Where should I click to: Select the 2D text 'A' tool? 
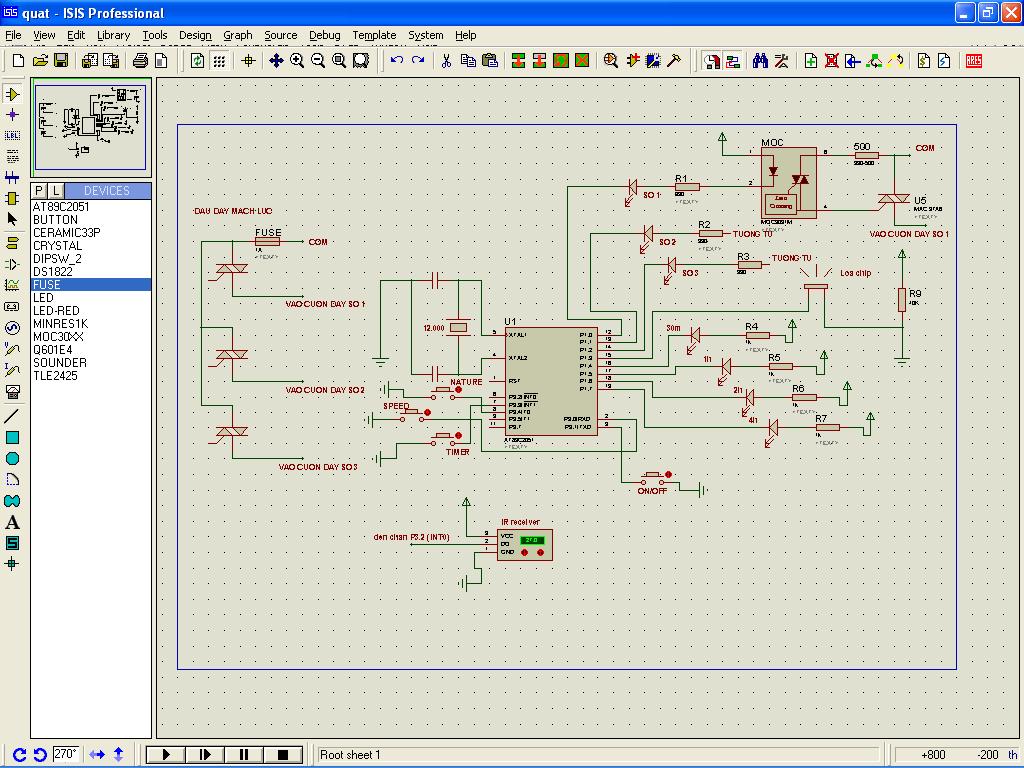tap(13, 522)
